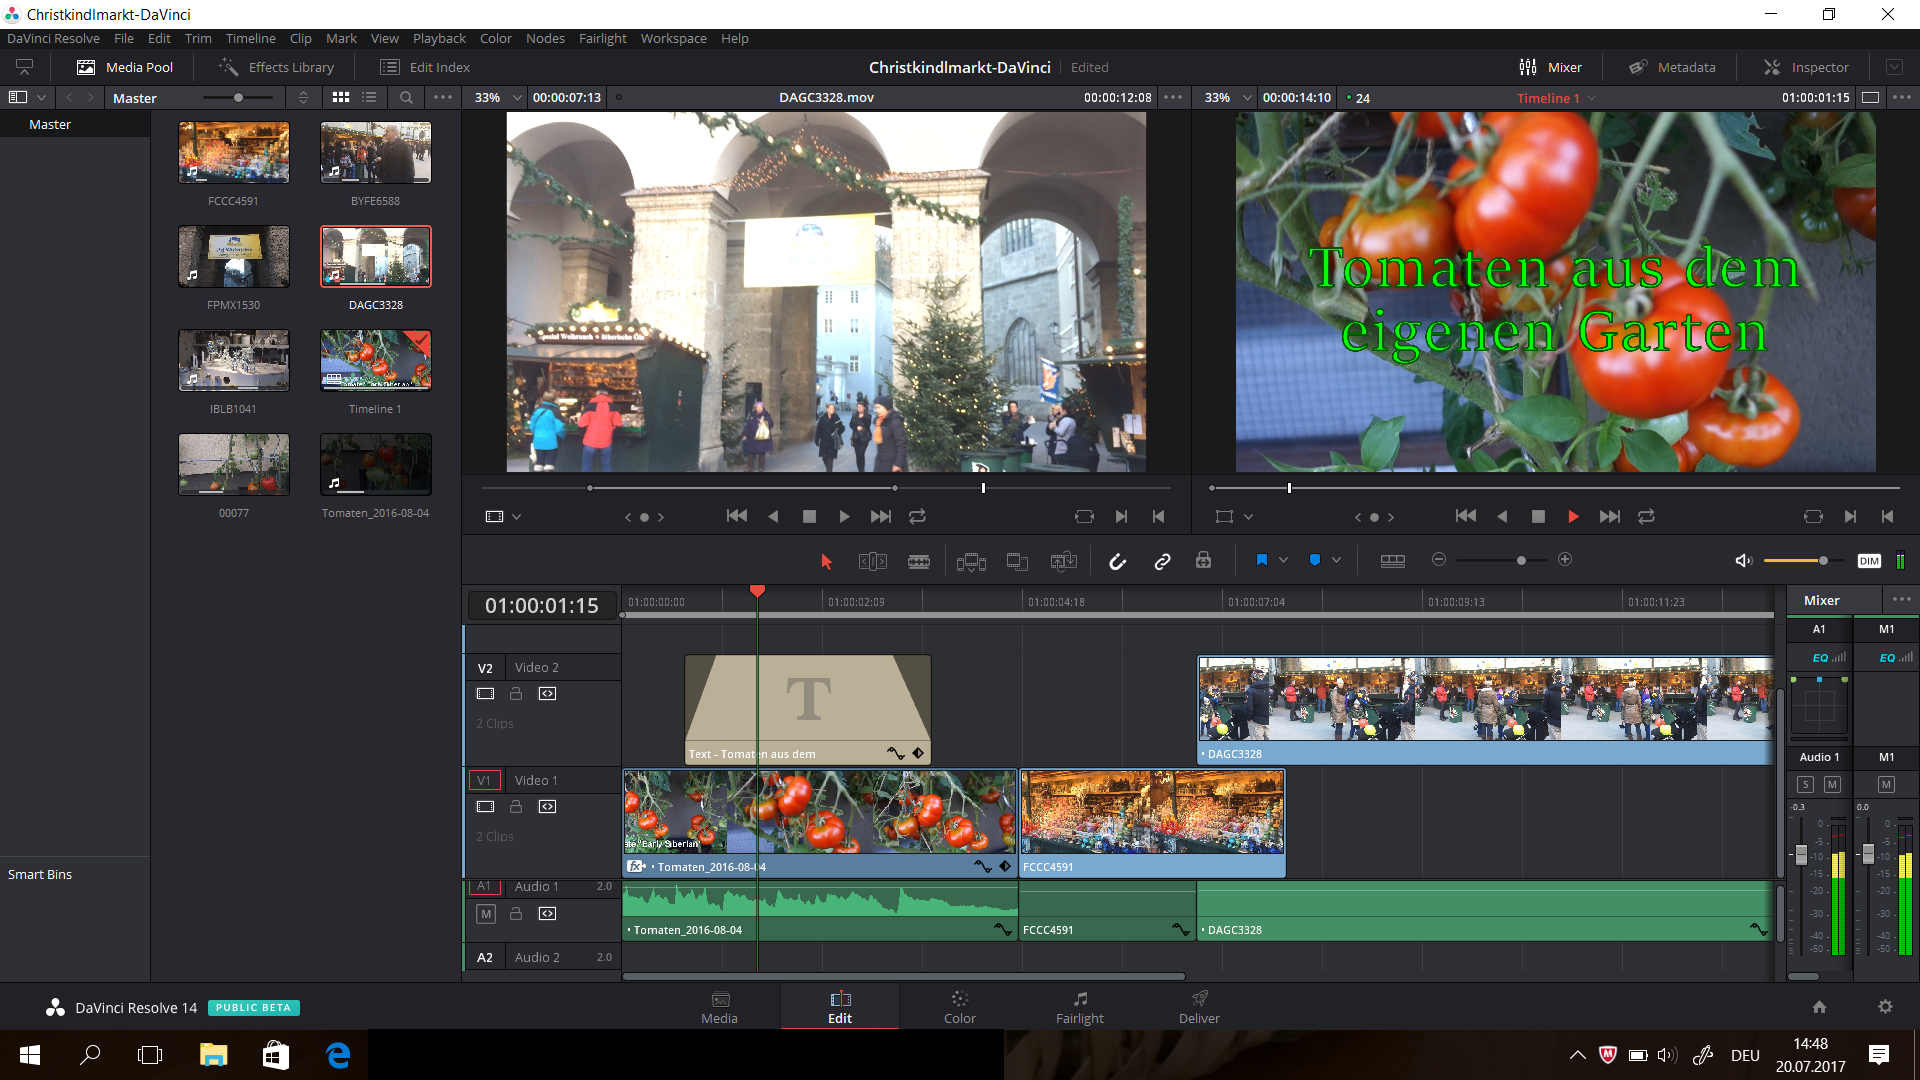Select the Blade Edit Mode tool
The image size is (1920, 1080).
click(918, 561)
